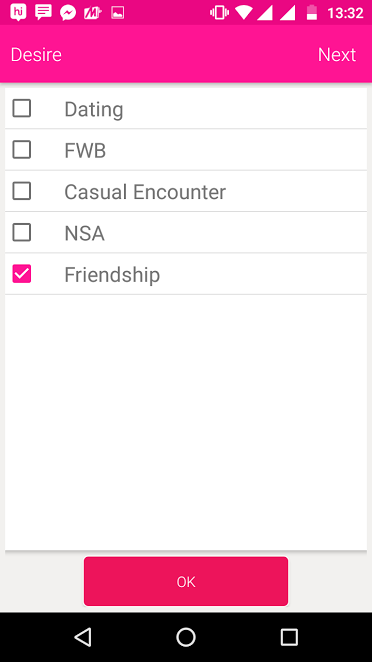Tap the Wi-Fi status icon
Image resolution: width=372 pixels, height=662 pixels.
244,13
